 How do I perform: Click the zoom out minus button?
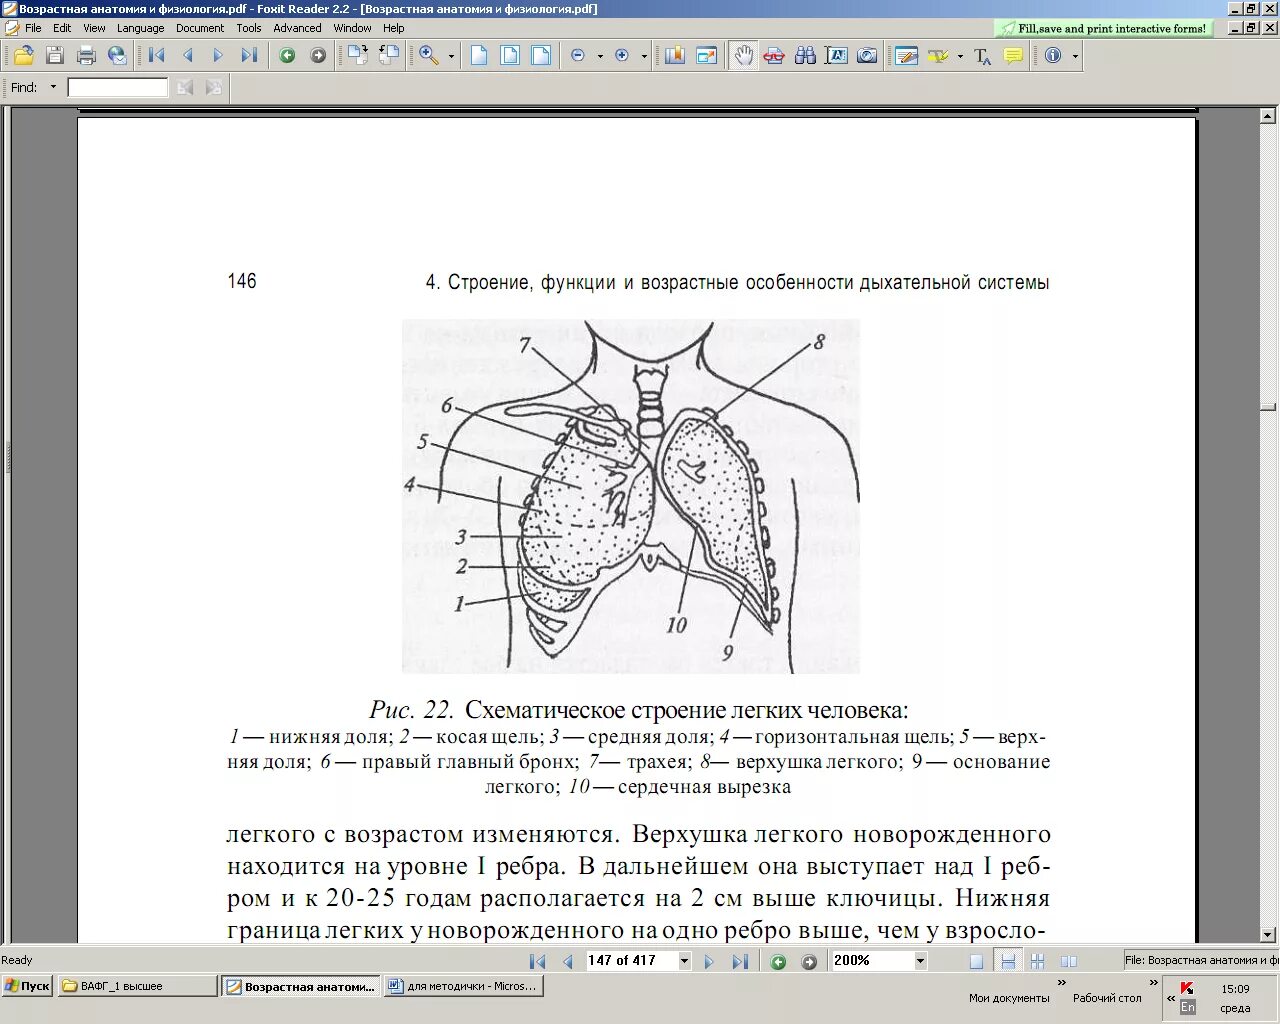pyautogui.click(x=578, y=56)
